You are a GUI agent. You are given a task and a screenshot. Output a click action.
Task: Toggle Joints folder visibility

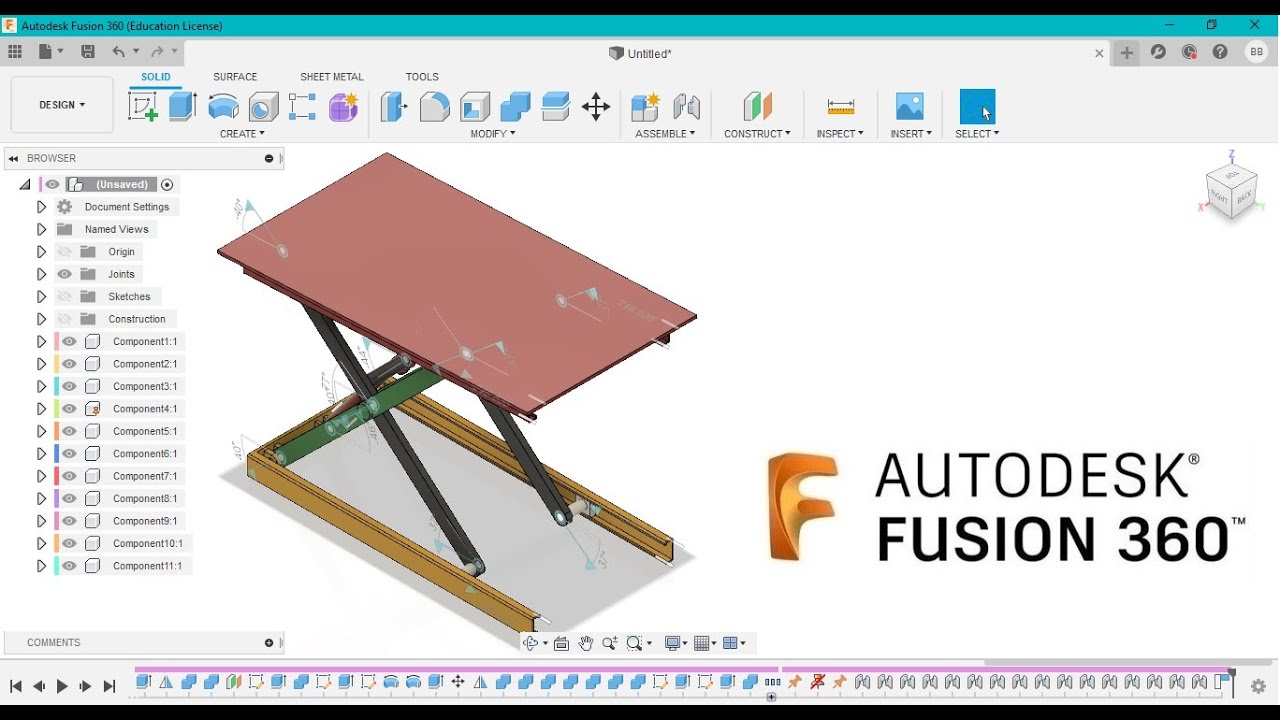65,274
